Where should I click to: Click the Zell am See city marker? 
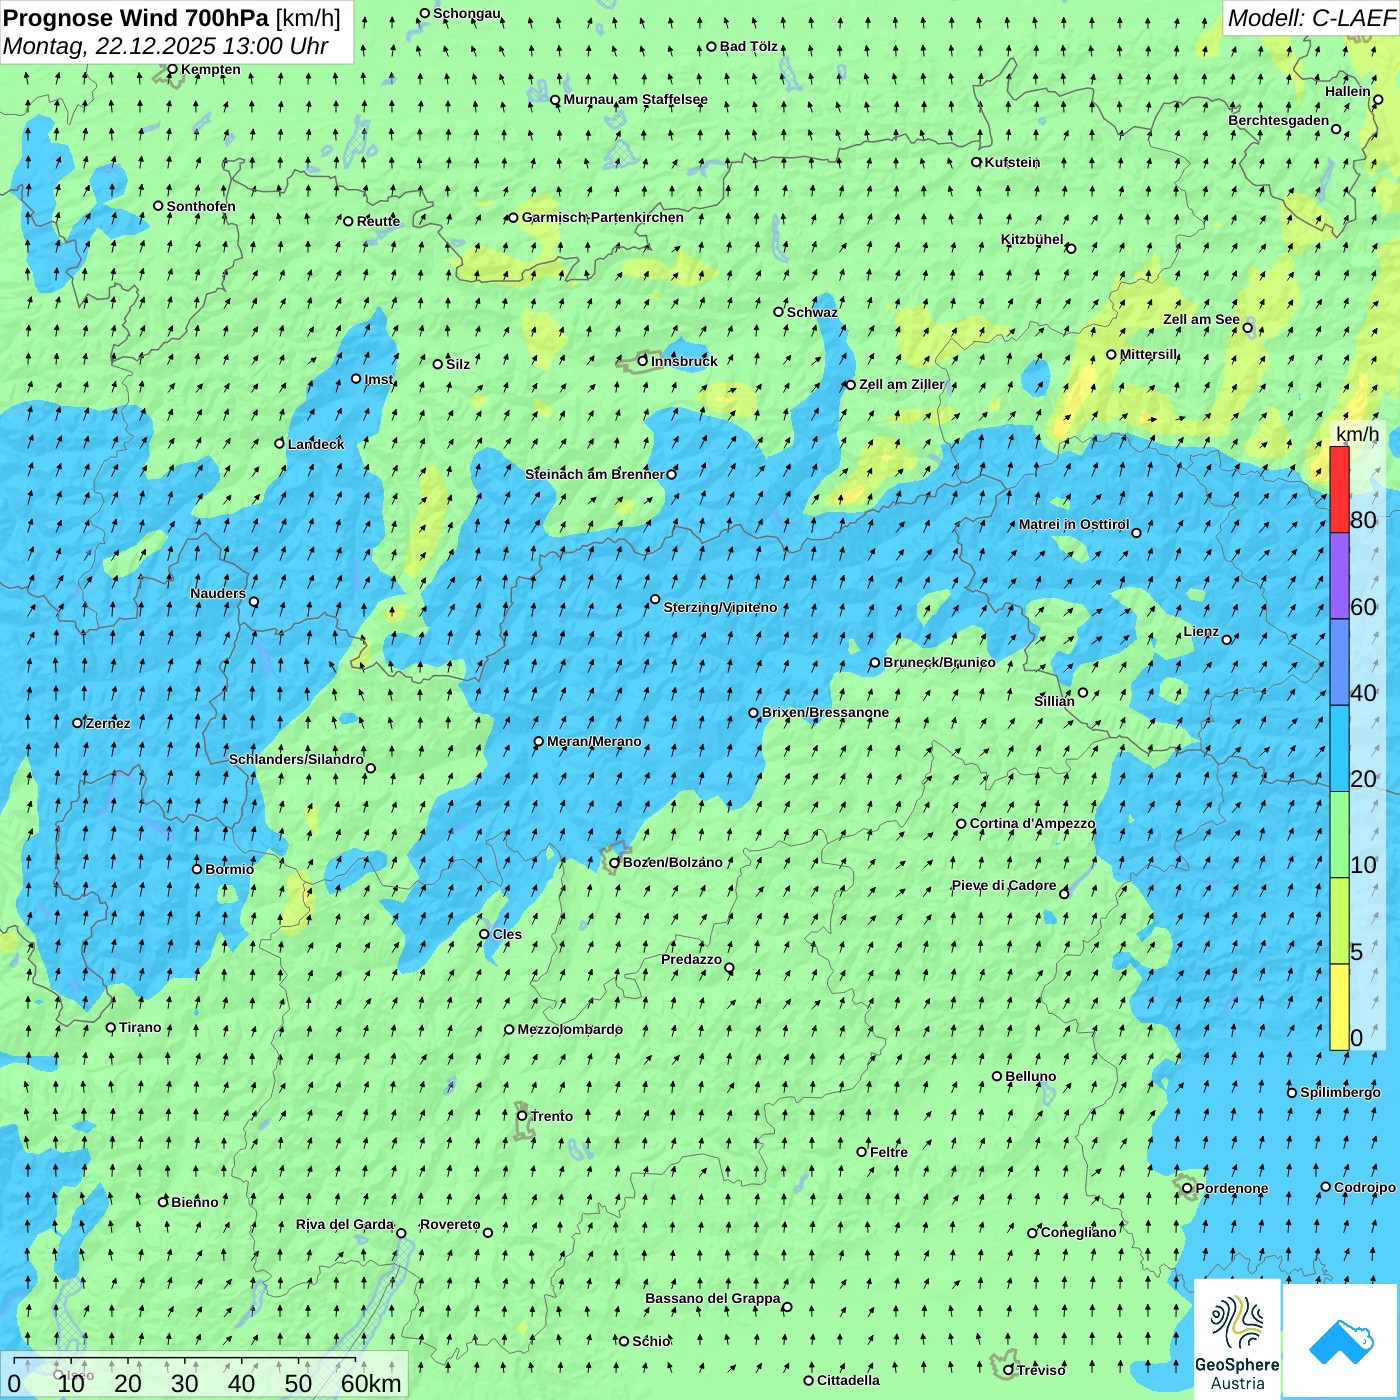(x=1247, y=327)
